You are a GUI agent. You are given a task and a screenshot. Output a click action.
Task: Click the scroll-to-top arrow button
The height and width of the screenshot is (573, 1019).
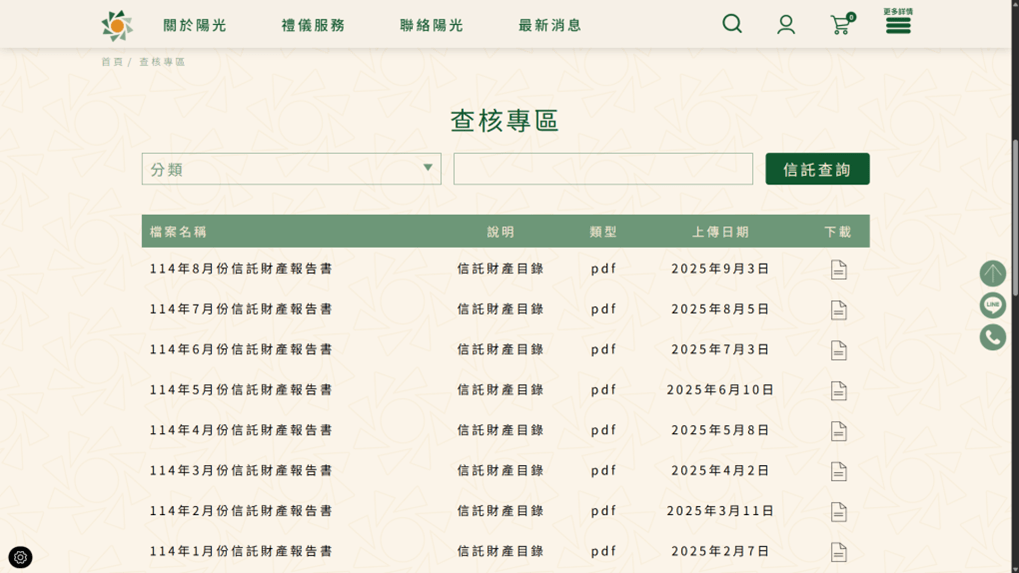point(992,273)
